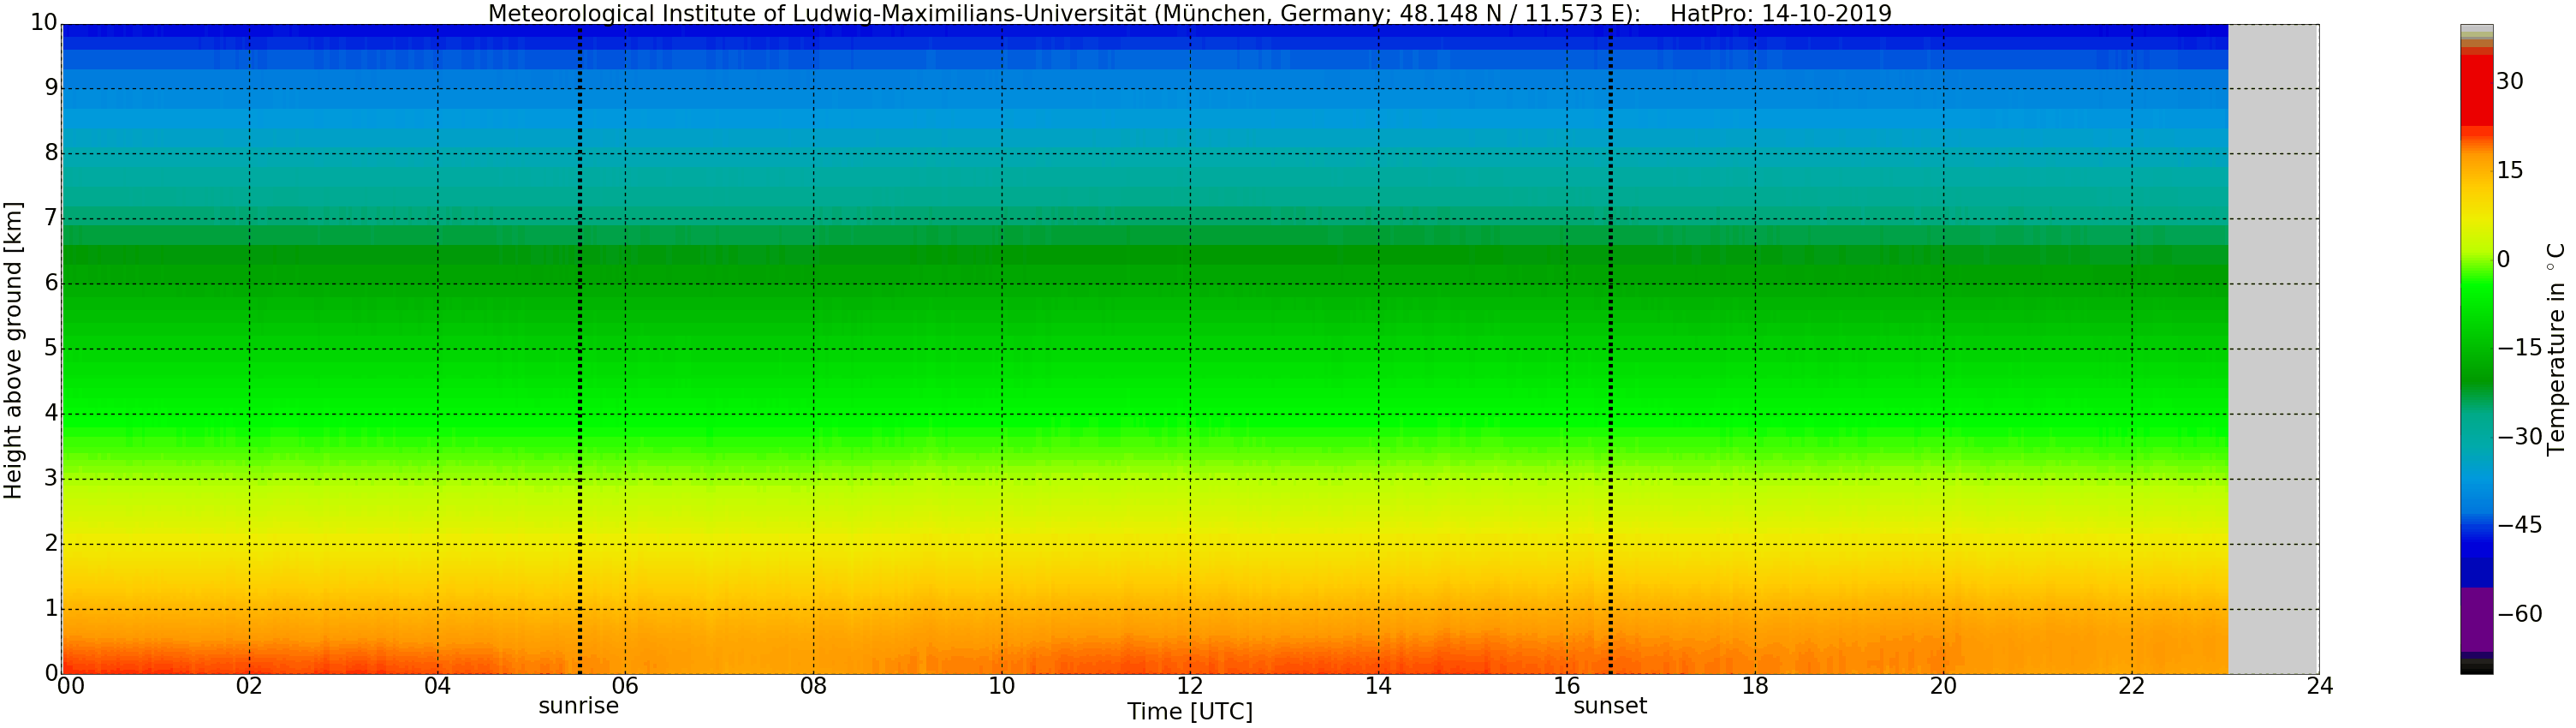The width and height of the screenshot is (2576, 728).
Task: Click the time axis tick label 12
Action: tap(1189, 686)
